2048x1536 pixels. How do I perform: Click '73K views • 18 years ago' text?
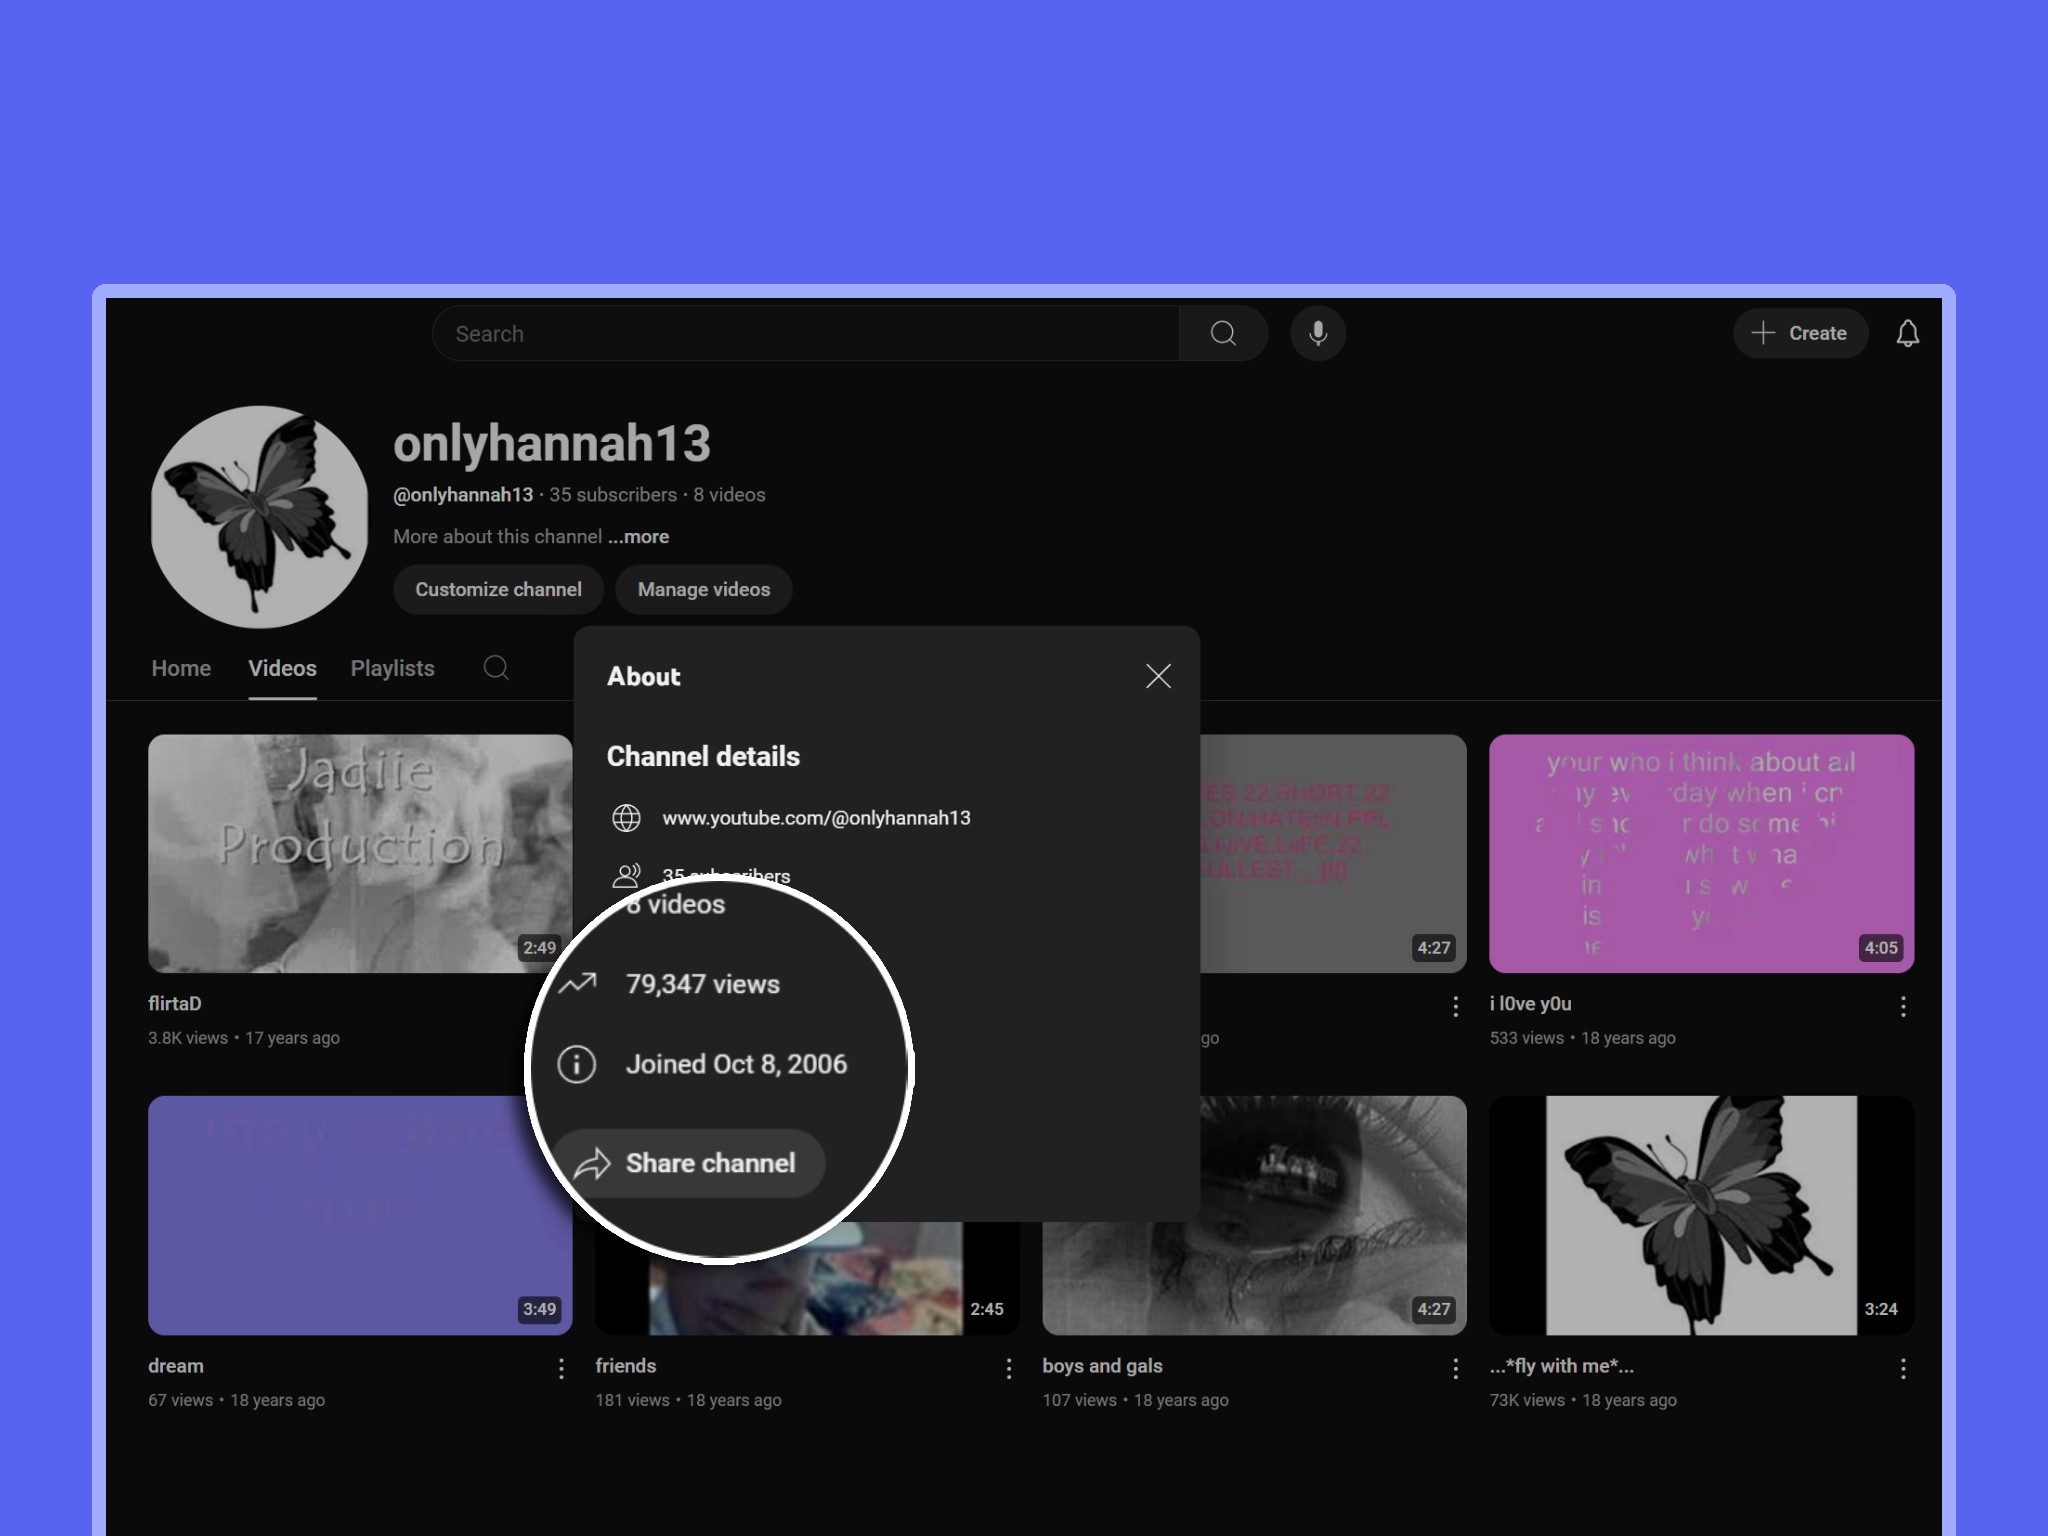[x=1583, y=1400]
